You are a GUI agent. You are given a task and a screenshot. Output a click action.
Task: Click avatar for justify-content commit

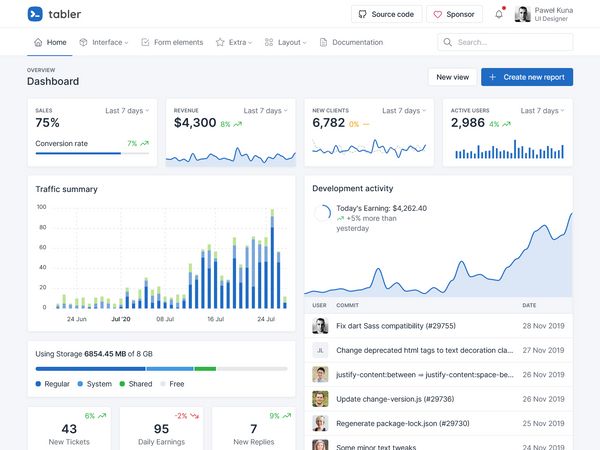pyautogui.click(x=320, y=375)
